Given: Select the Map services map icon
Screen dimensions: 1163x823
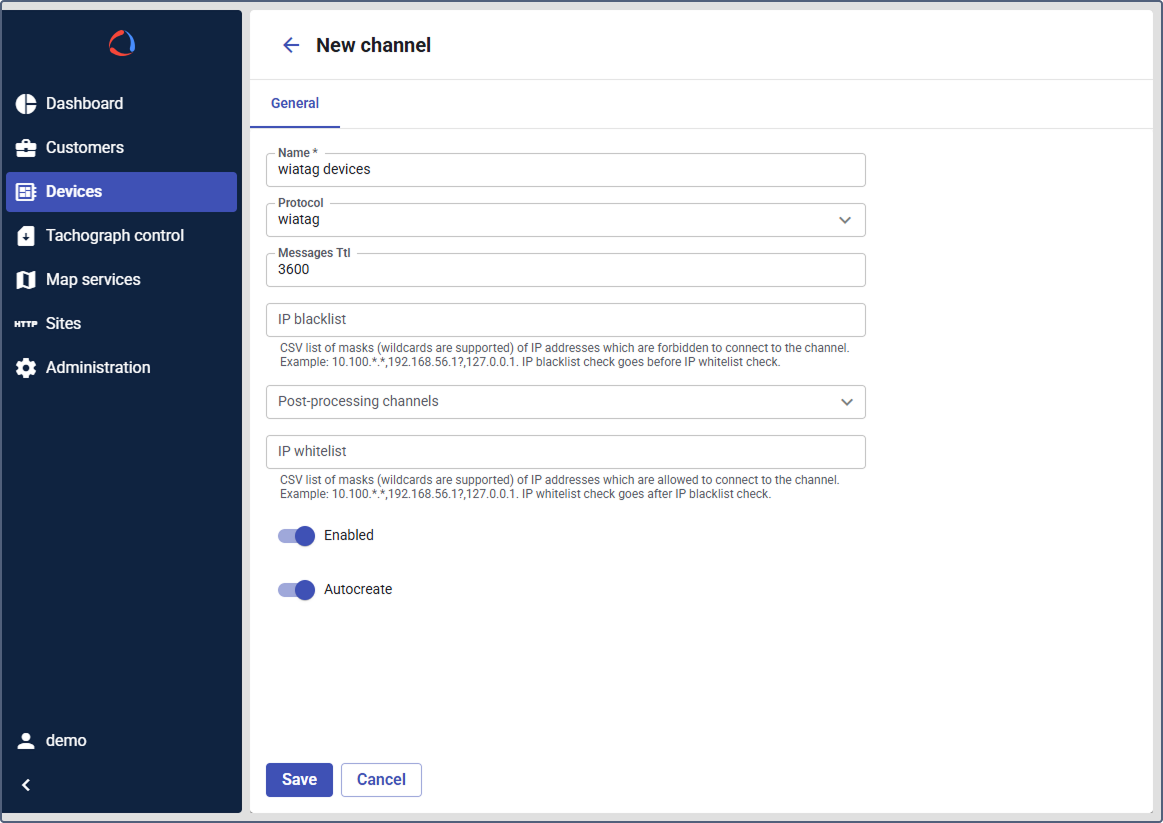Looking at the screenshot, I should tap(26, 280).
